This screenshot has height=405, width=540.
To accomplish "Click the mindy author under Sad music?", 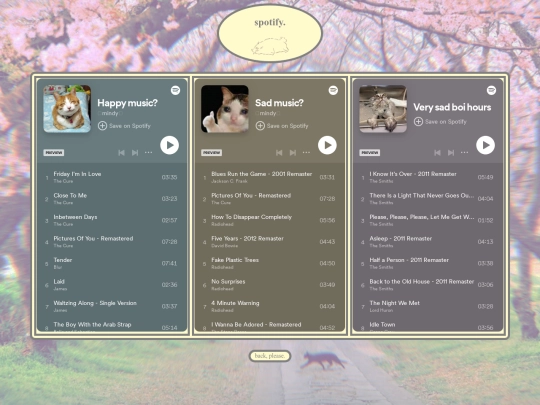I will [268, 113].
